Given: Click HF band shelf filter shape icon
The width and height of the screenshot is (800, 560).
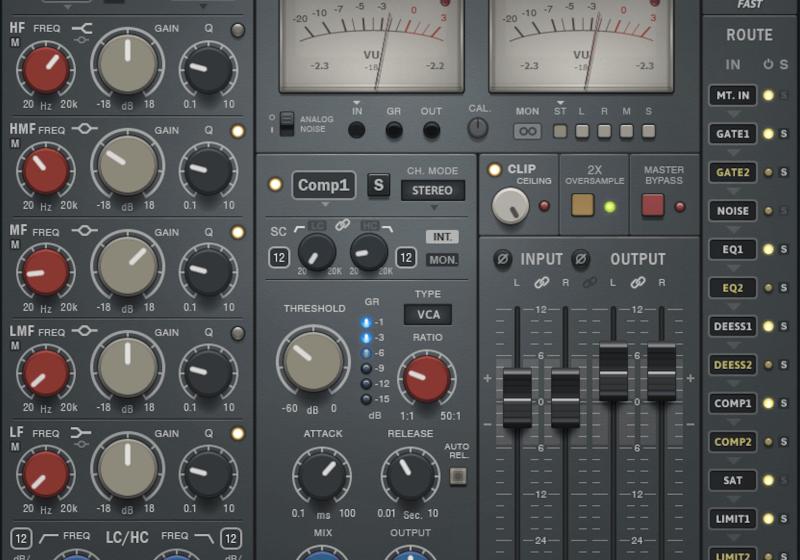Looking at the screenshot, I should 82,28.
